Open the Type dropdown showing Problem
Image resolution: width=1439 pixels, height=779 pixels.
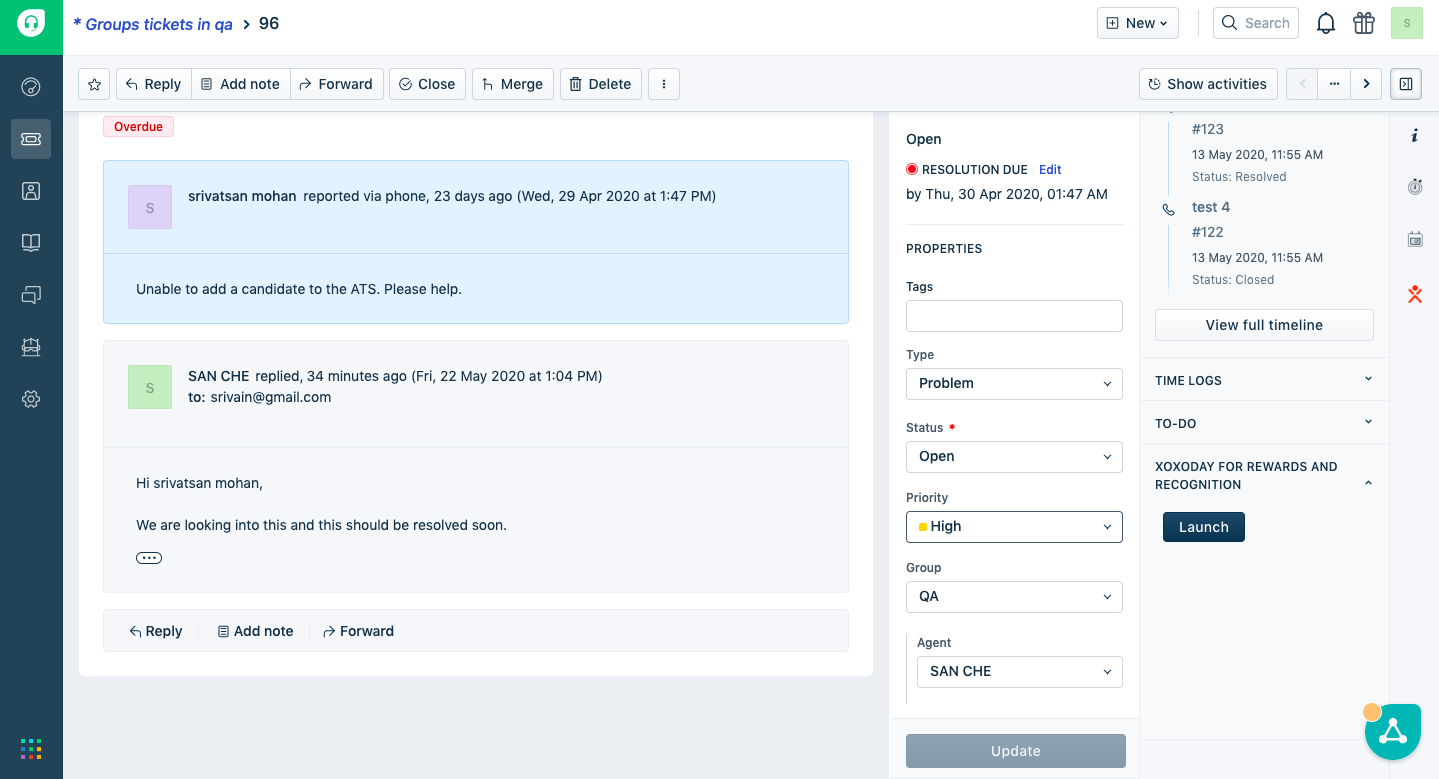tap(1014, 384)
